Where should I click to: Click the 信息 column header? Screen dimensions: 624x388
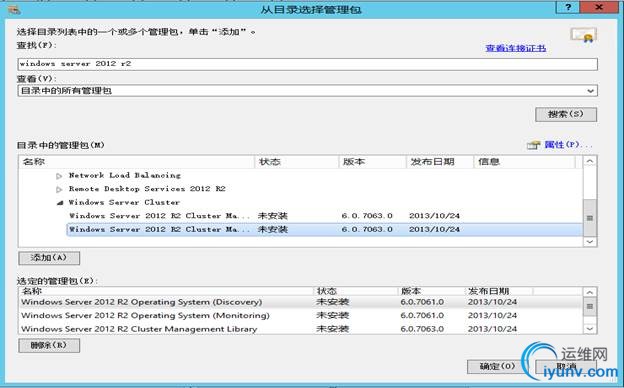tap(525, 162)
